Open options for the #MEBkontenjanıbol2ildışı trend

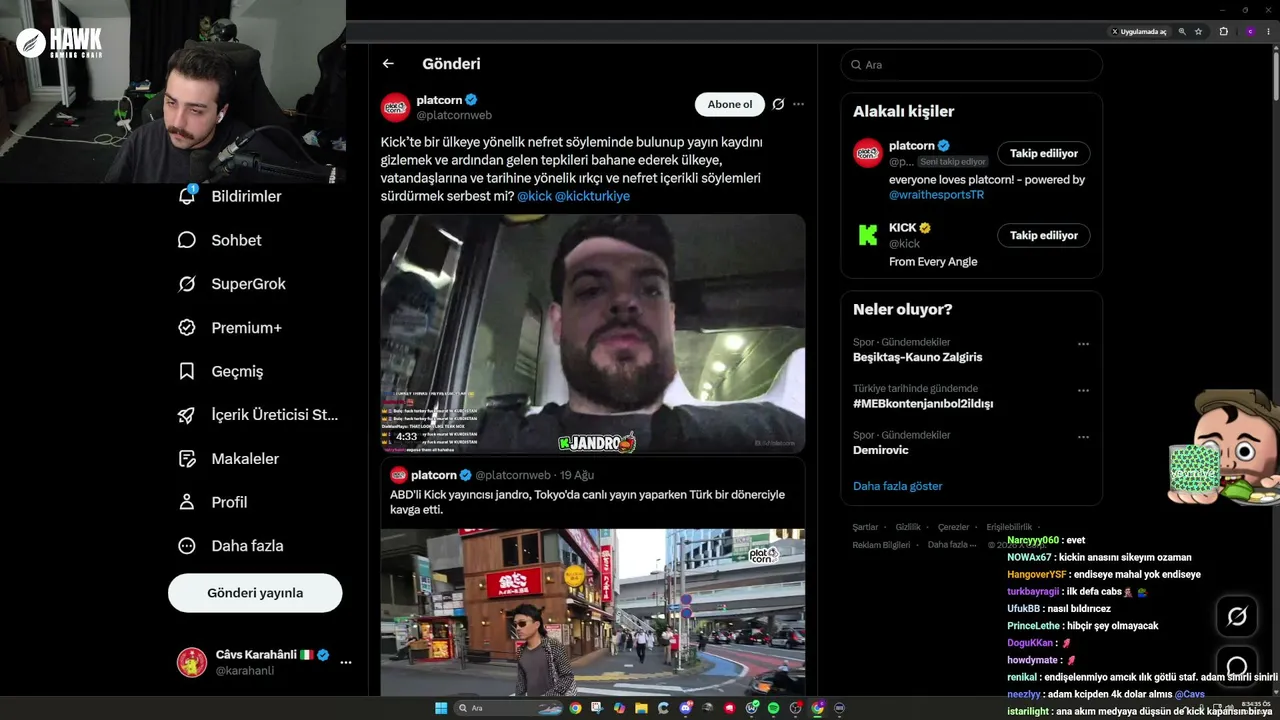pyautogui.click(x=1083, y=391)
